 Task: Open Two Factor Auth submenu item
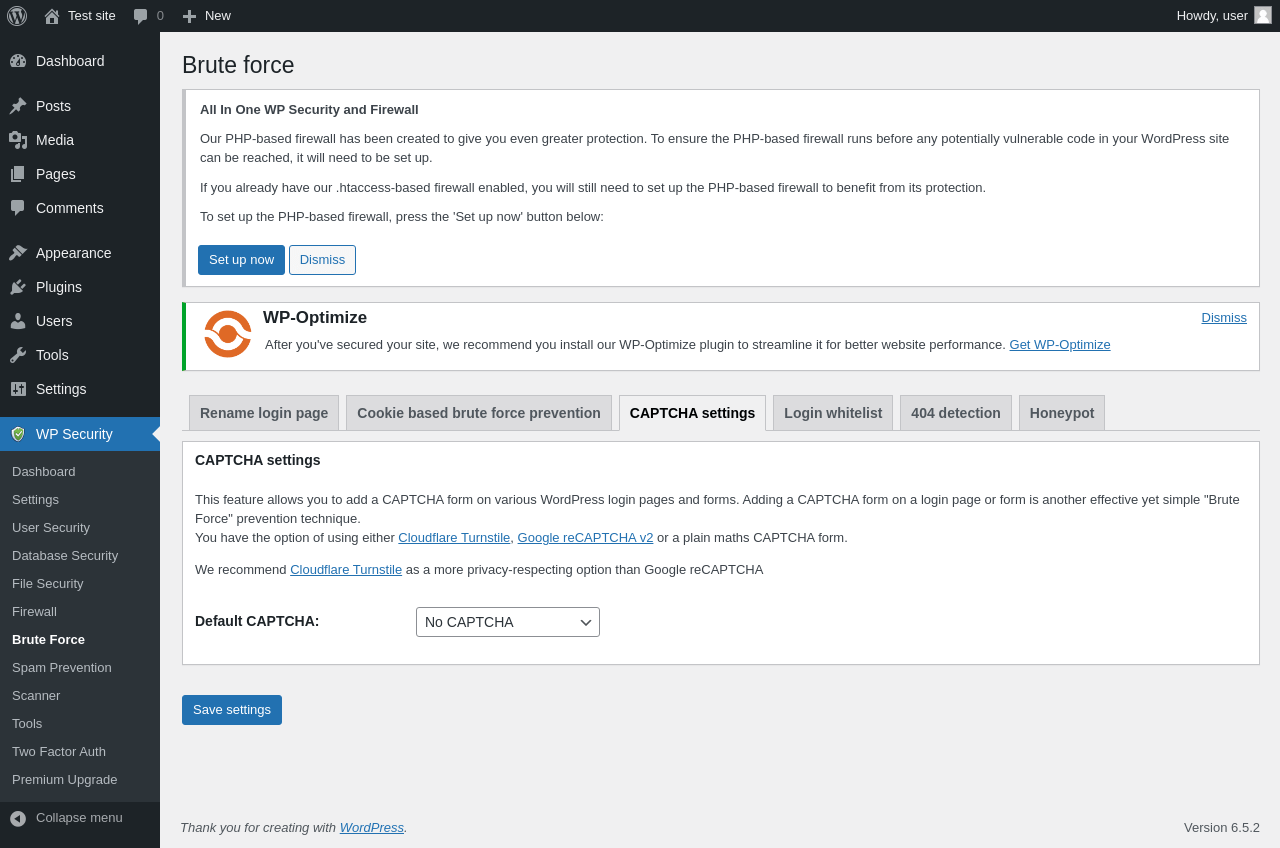coord(59,752)
